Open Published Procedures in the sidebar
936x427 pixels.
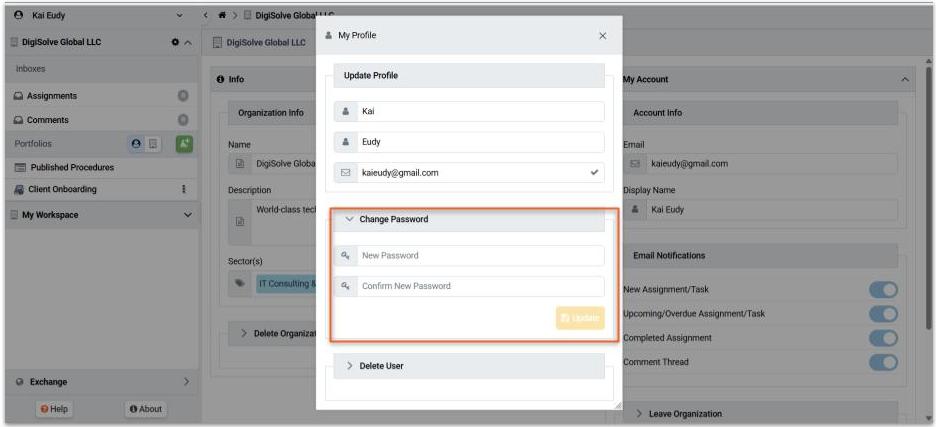click(x=71, y=167)
